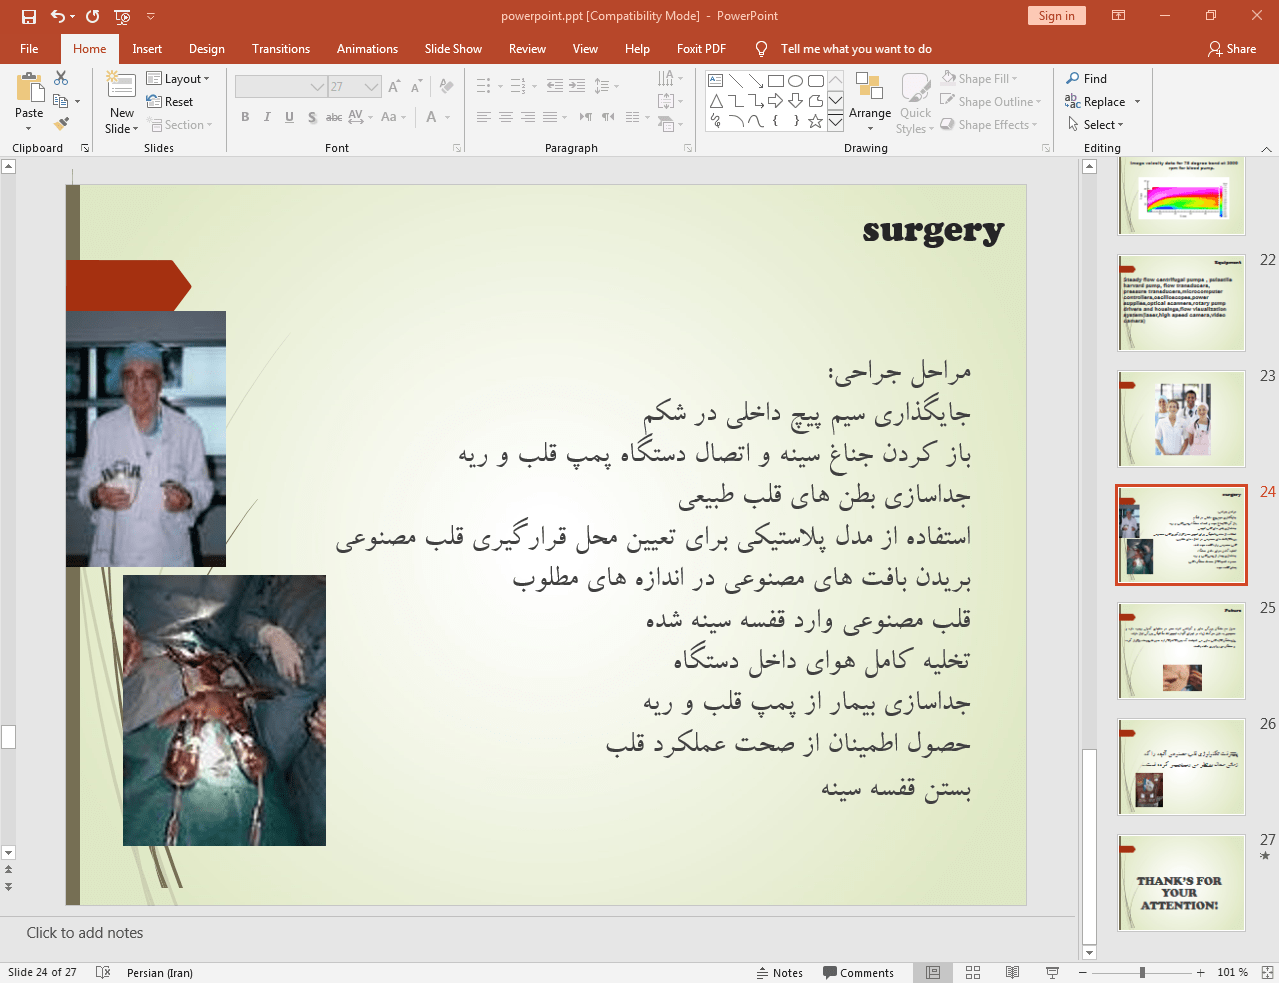Image resolution: width=1279 pixels, height=983 pixels.
Task: Click the New Slide icon
Action: tap(121, 85)
